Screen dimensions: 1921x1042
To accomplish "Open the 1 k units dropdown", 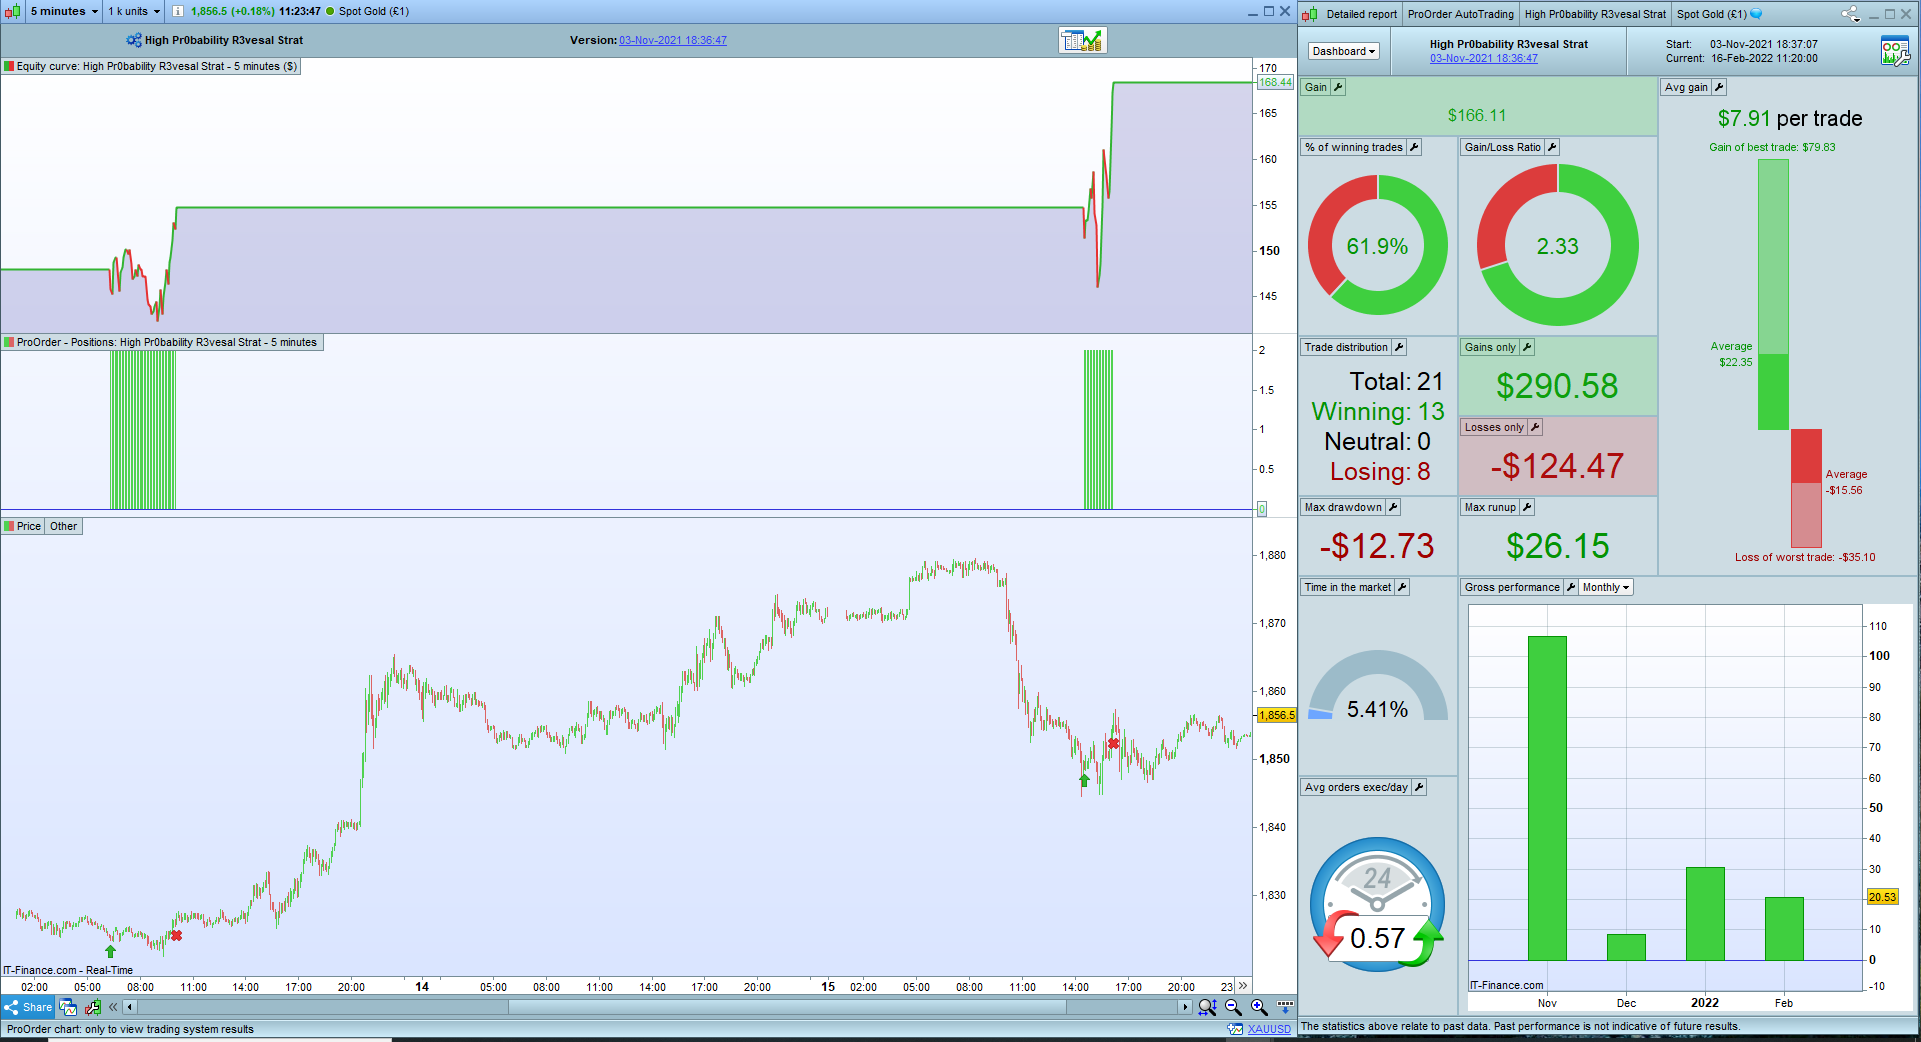I will (134, 12).
